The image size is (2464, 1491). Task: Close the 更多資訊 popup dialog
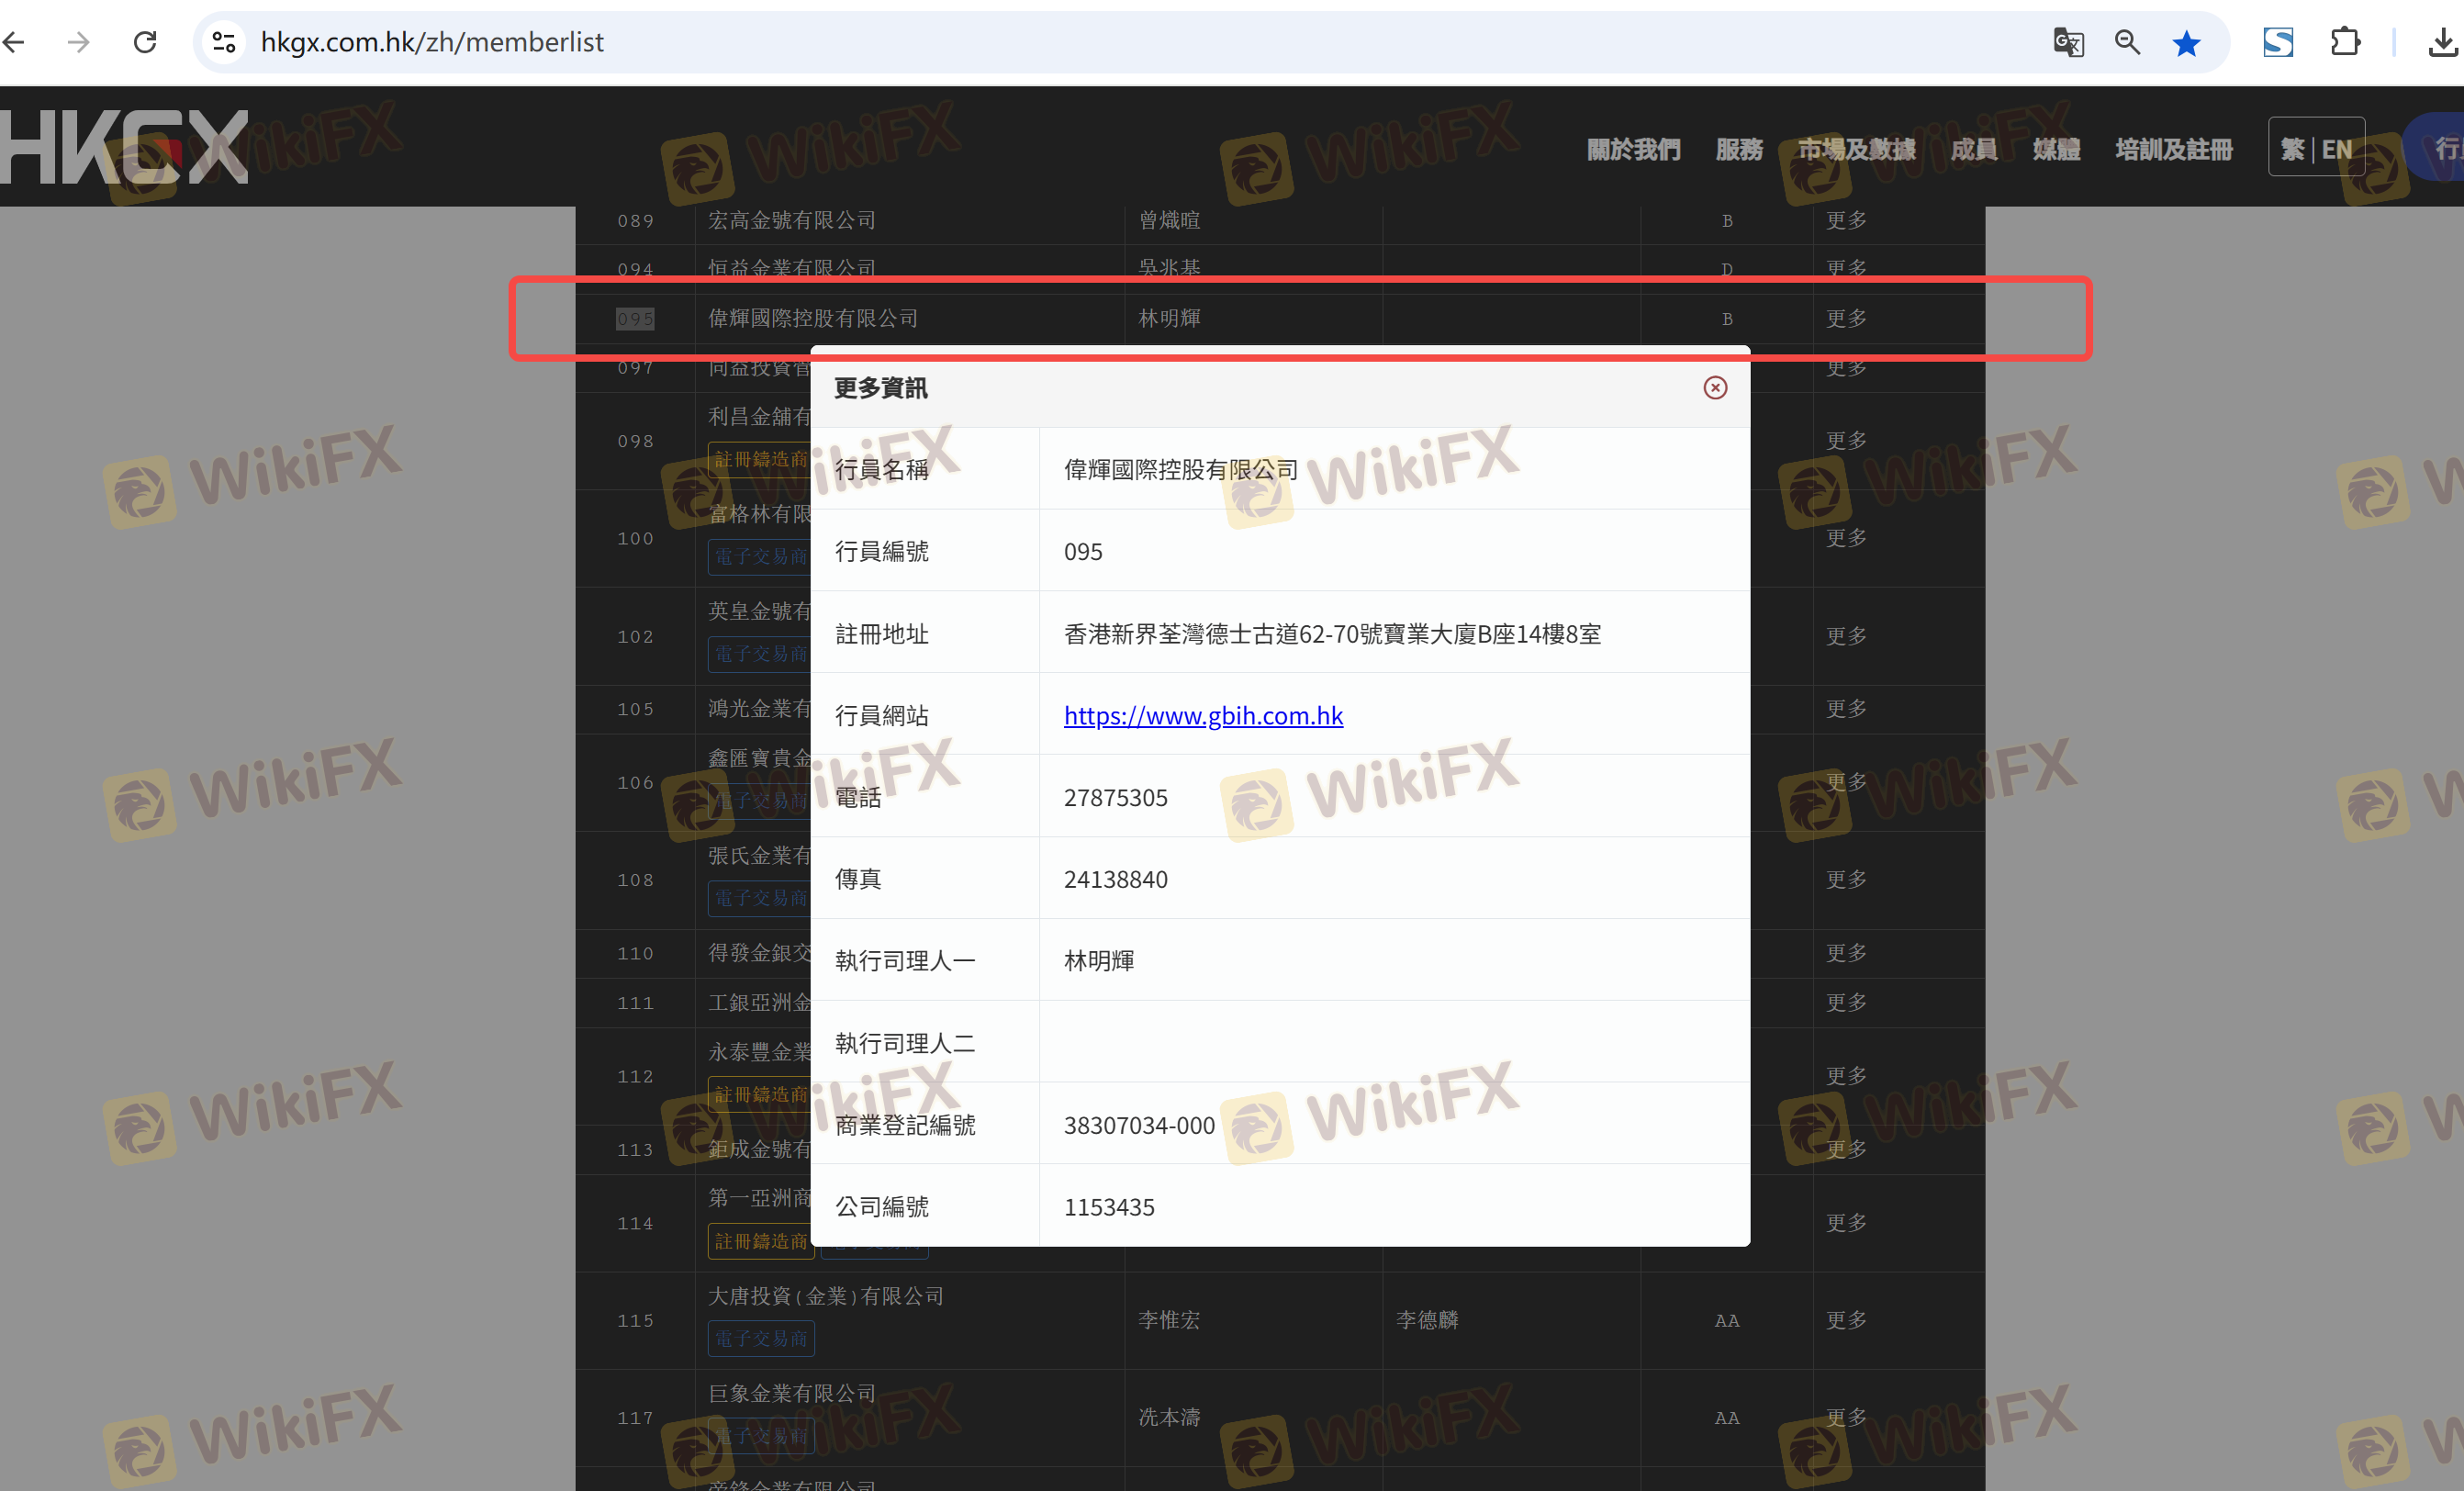(1715, 388)
